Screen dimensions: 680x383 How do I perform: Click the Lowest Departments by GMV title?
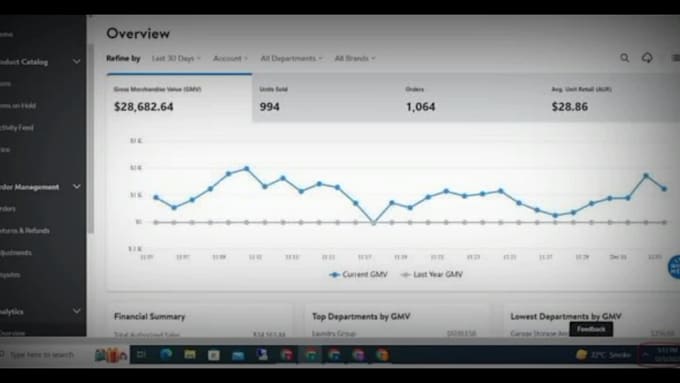566,317
